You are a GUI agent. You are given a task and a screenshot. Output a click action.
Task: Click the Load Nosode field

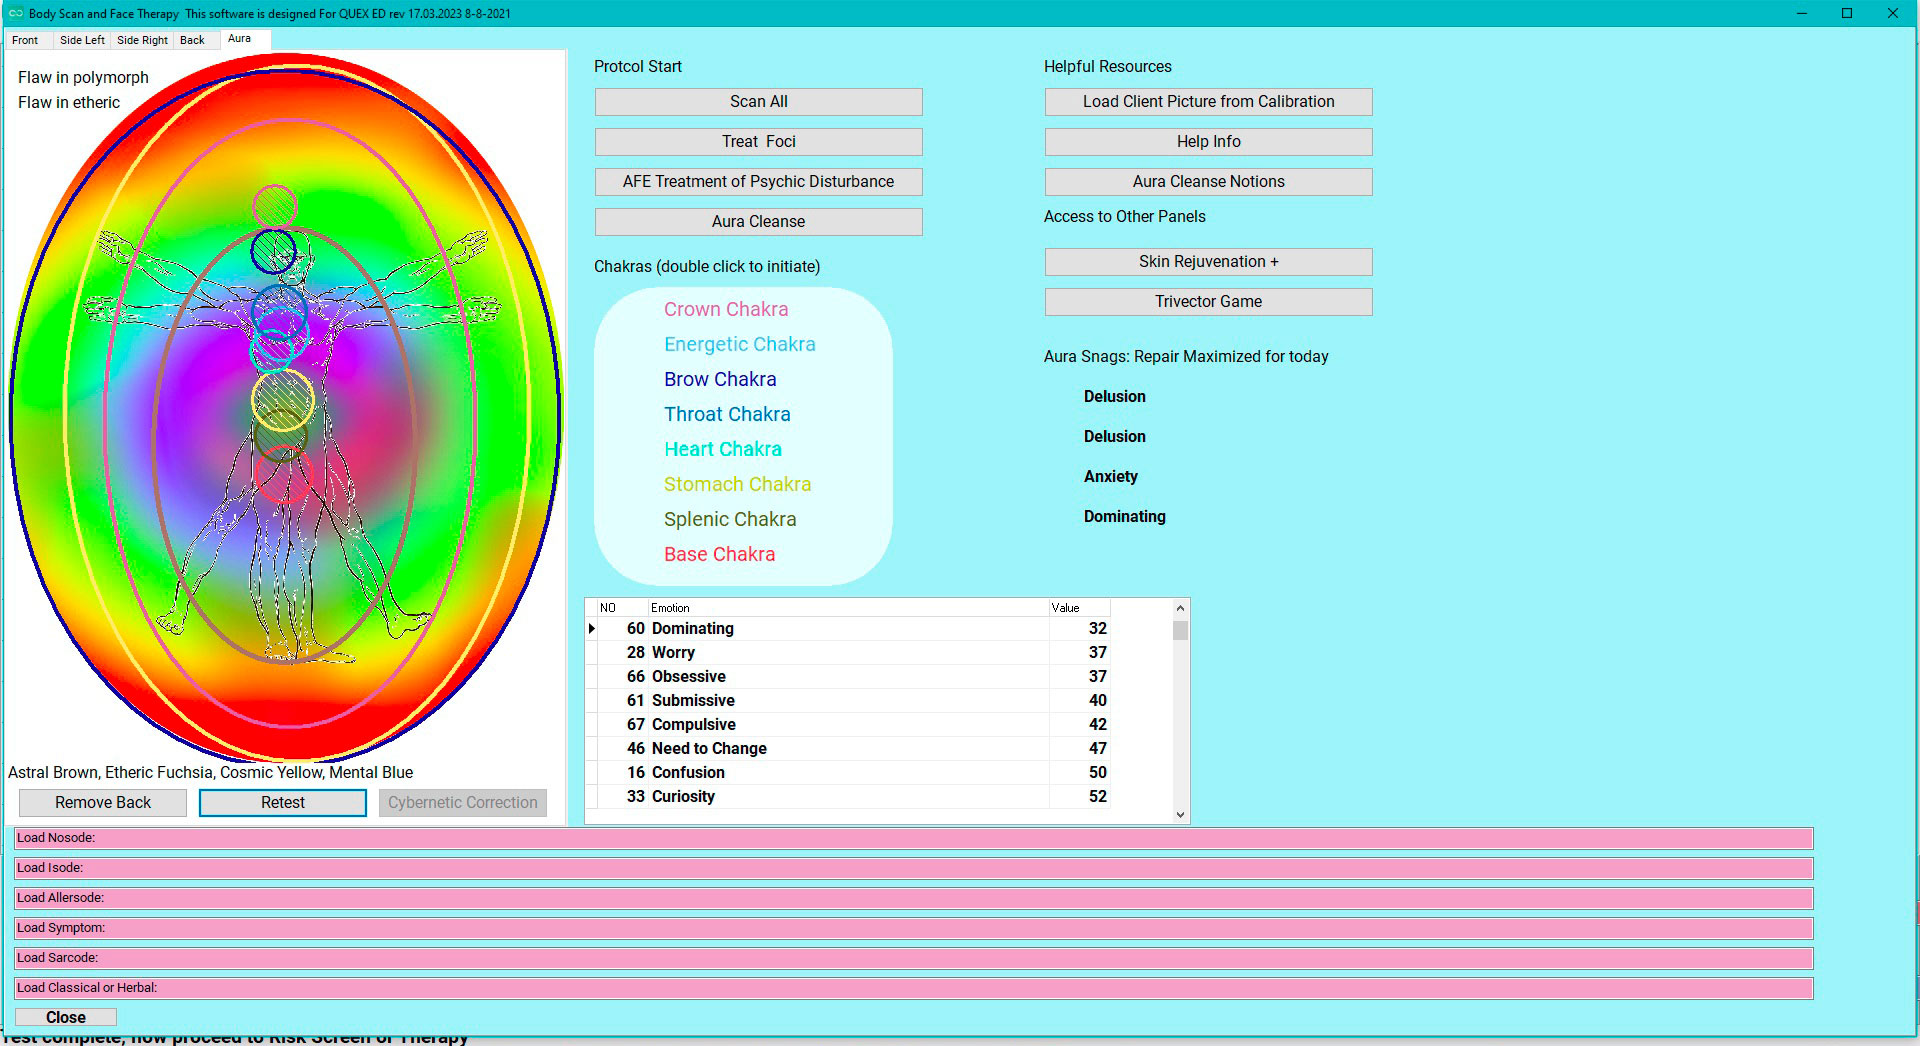(x=914, y=838)
